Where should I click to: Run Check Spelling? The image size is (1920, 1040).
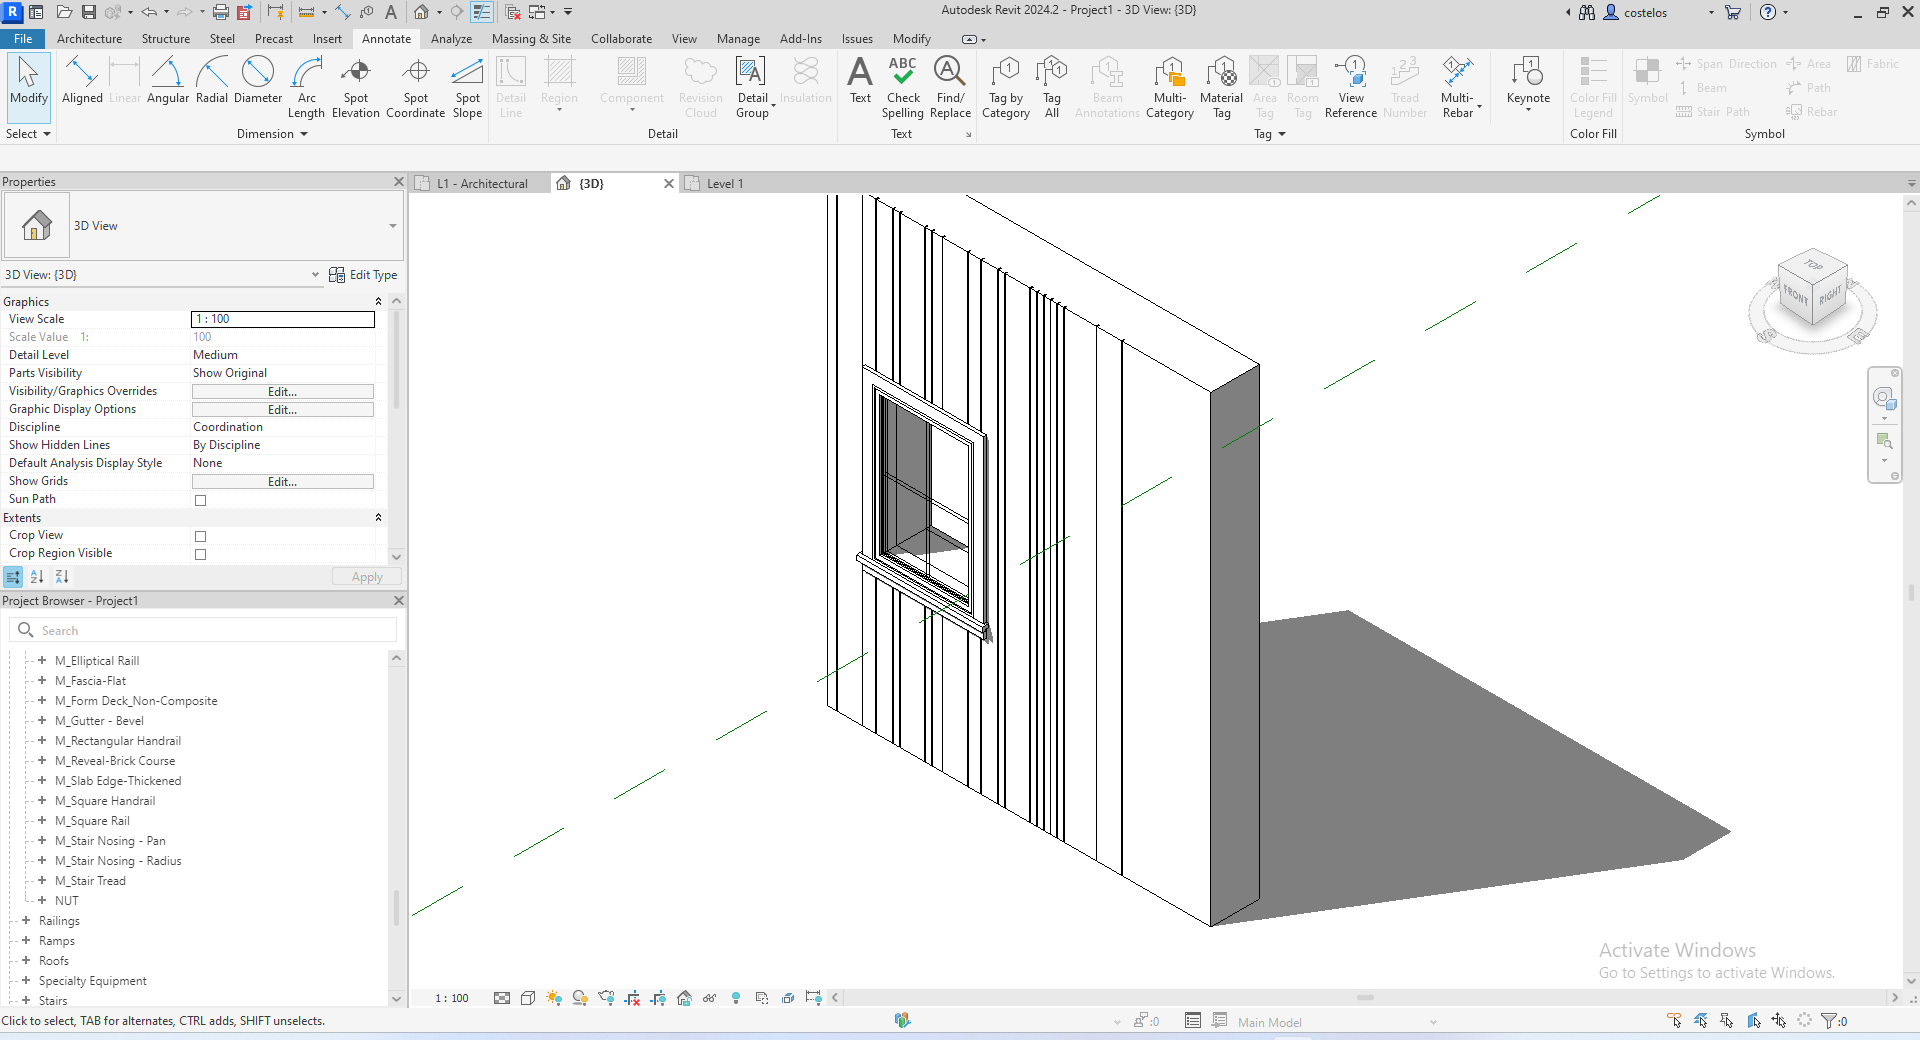click(903, 87)
